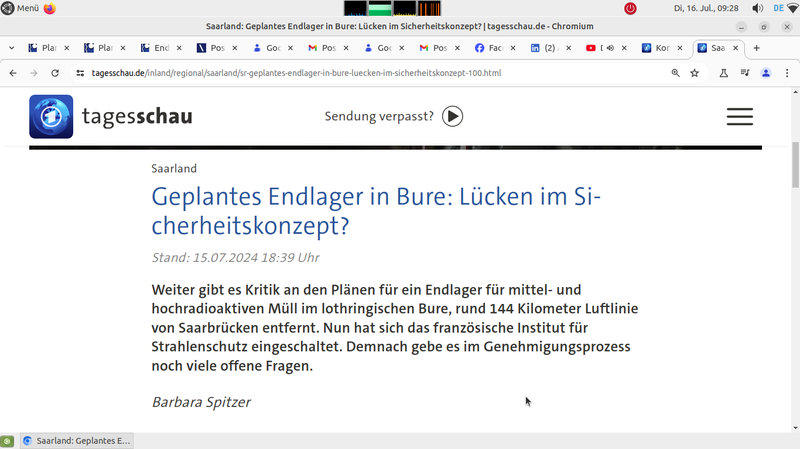Open the system volume control
The height and width of the screenshot is (449, 800).
coord(757,8)
